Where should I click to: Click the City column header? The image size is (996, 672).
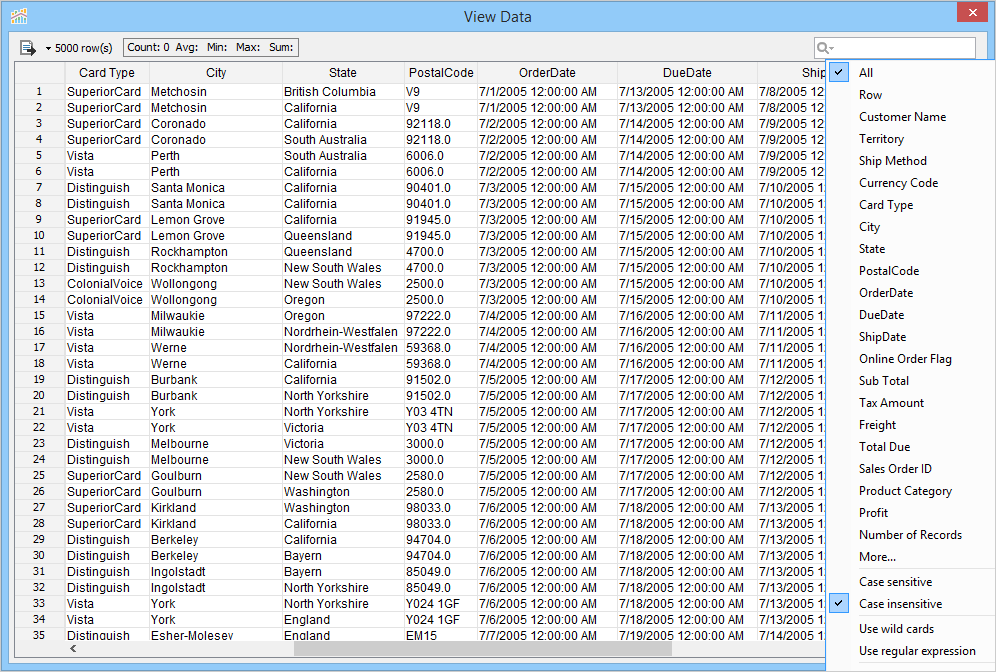pyautogui.click(x=216, y=72)
